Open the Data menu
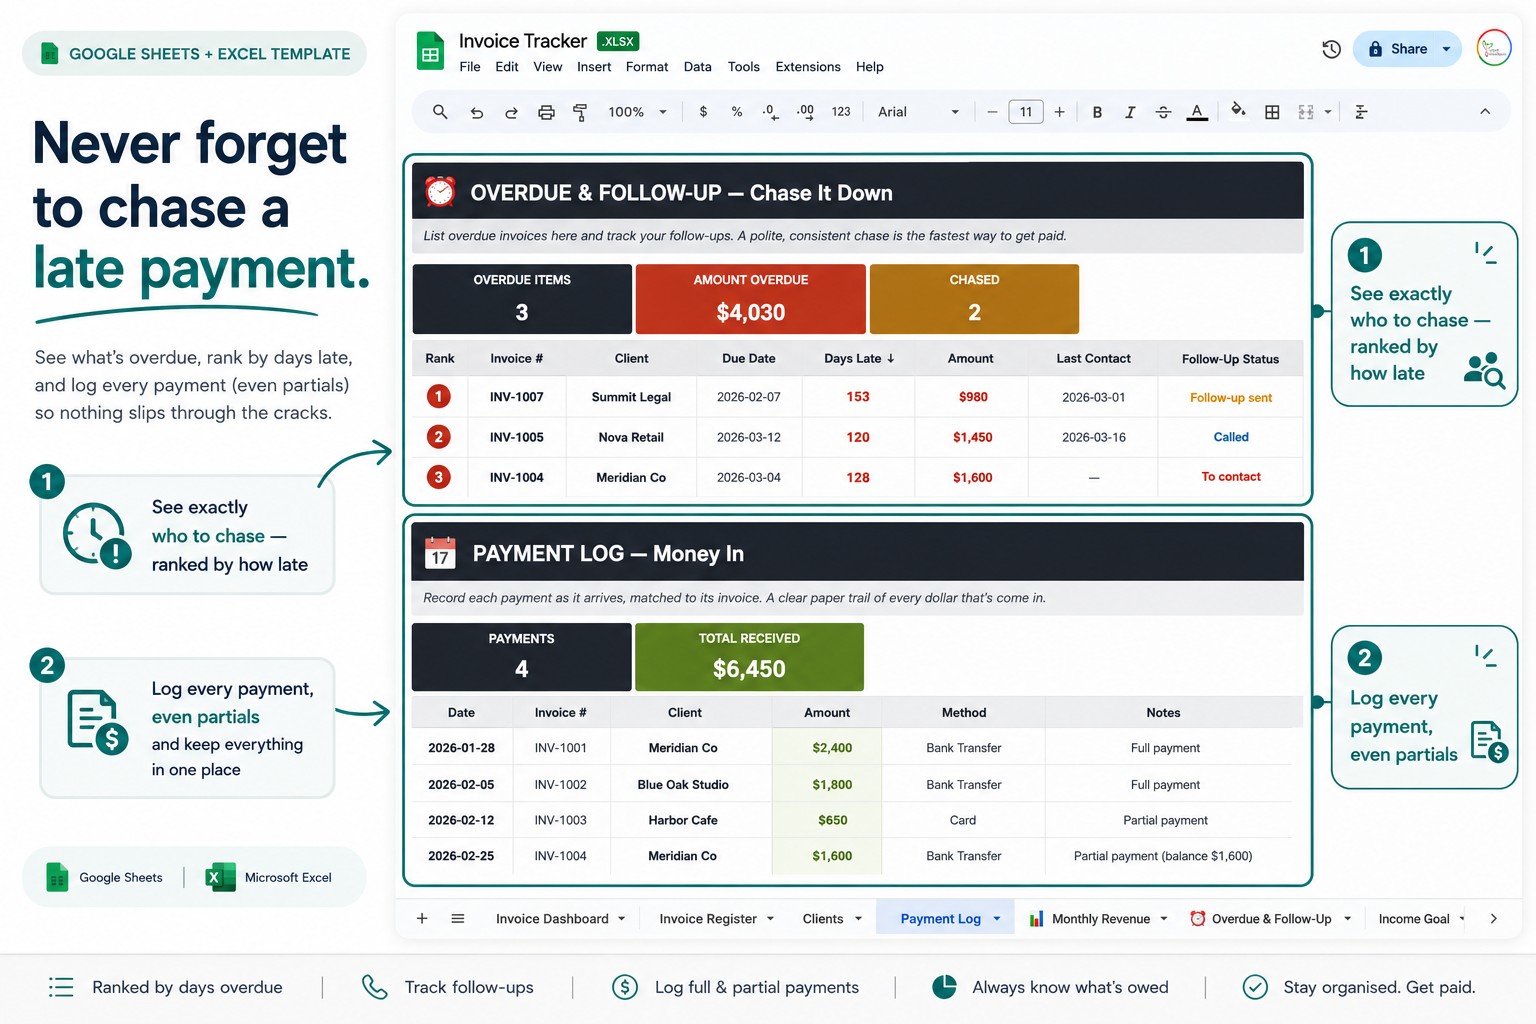 [x=698, y=67]
